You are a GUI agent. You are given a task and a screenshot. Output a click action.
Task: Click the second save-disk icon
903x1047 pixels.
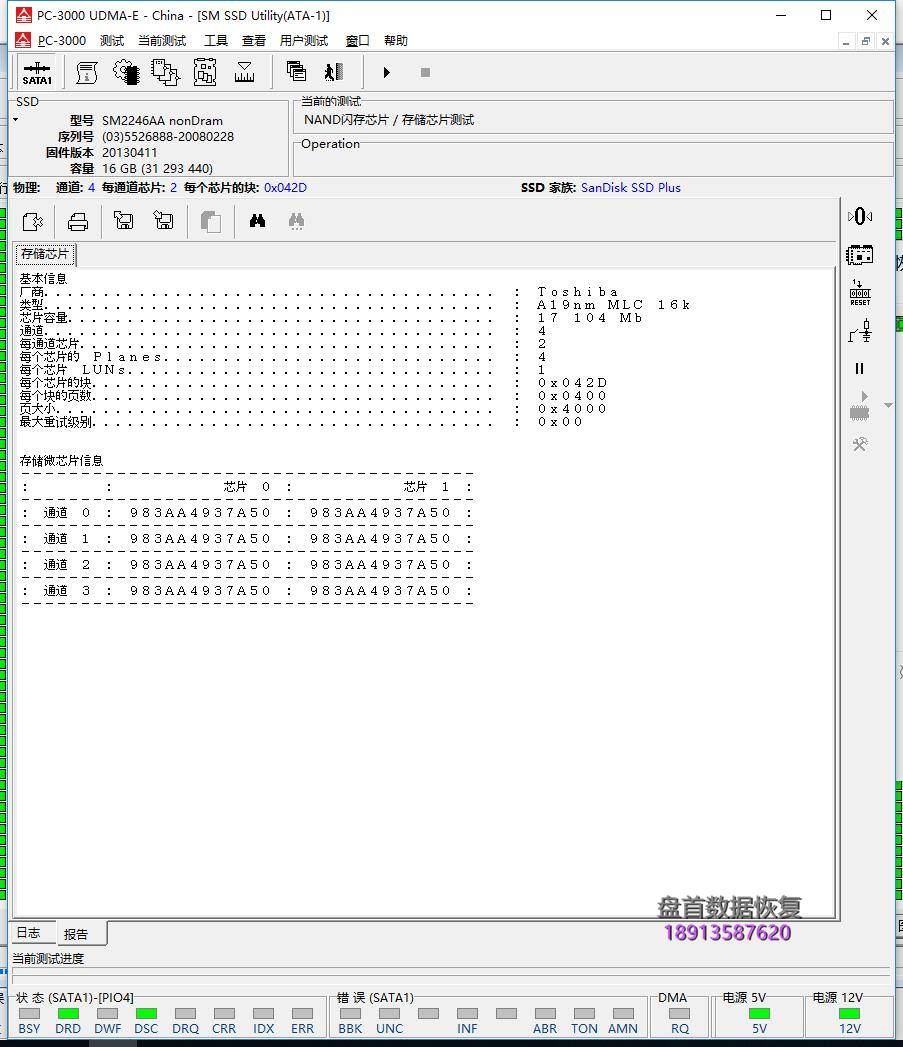163,220
